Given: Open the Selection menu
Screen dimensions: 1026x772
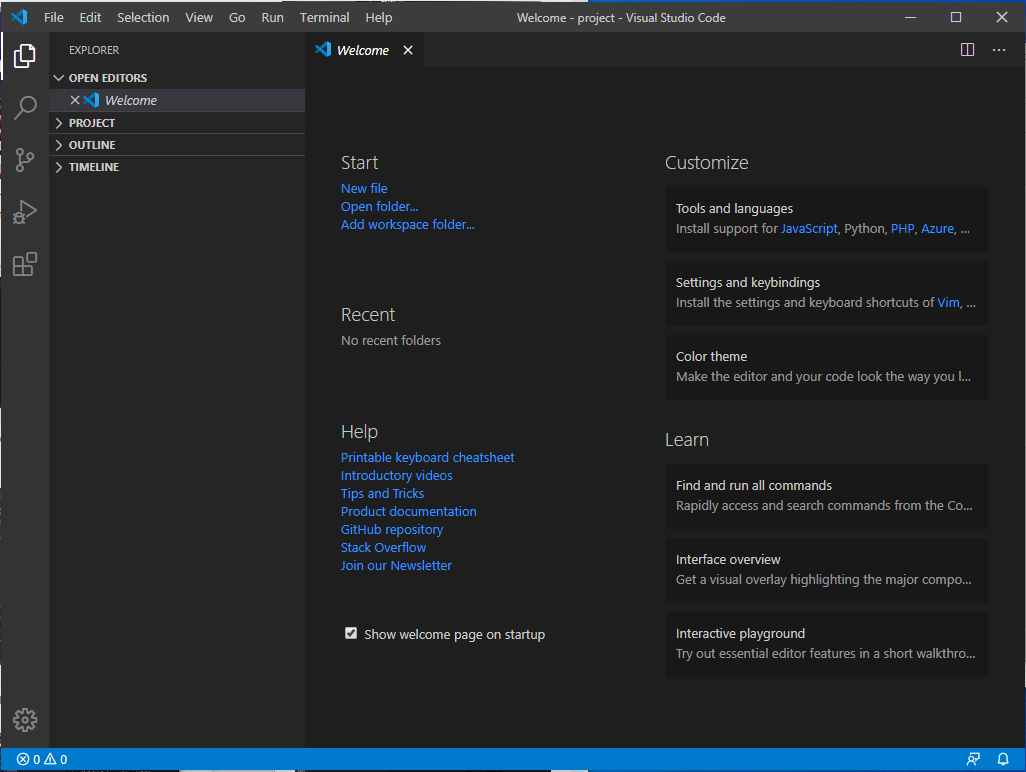Looking at the screenshot, I should point(143,18).
